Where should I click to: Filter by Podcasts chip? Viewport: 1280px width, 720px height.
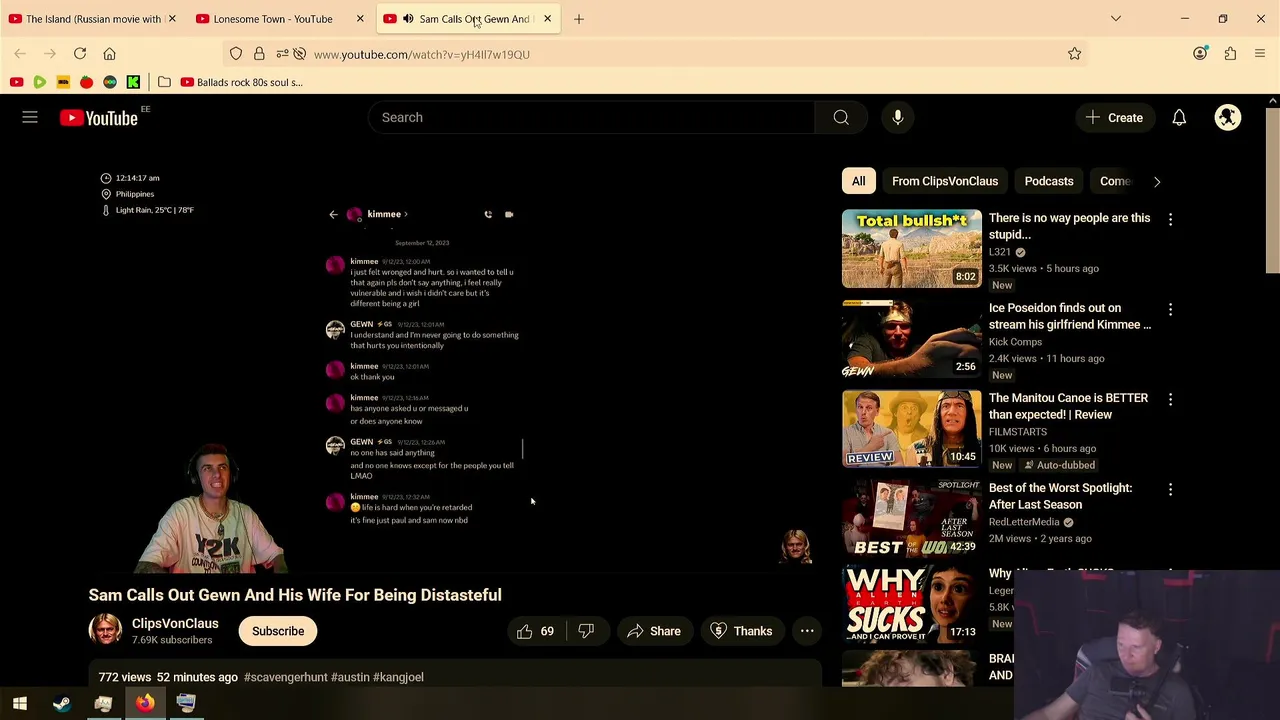point(1049,181)
